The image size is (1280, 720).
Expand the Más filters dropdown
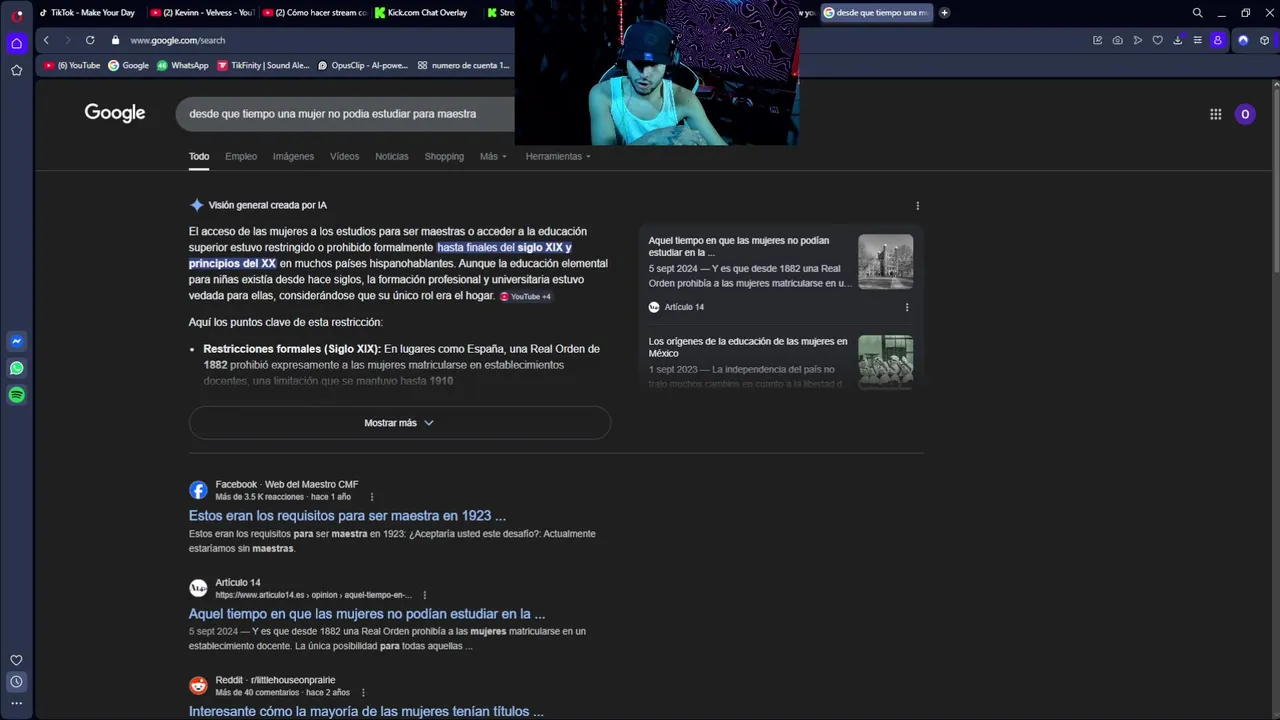coord(493,156)
